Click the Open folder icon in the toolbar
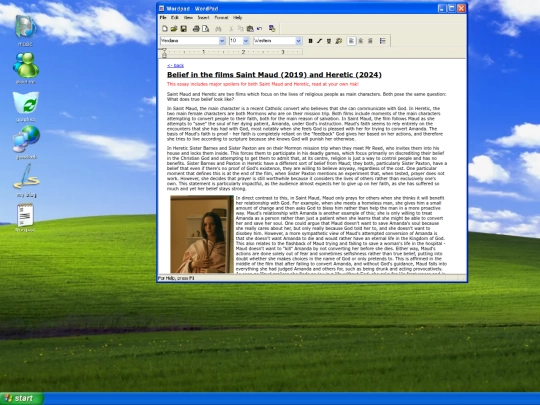540x405 pixels. click(174, 29)
